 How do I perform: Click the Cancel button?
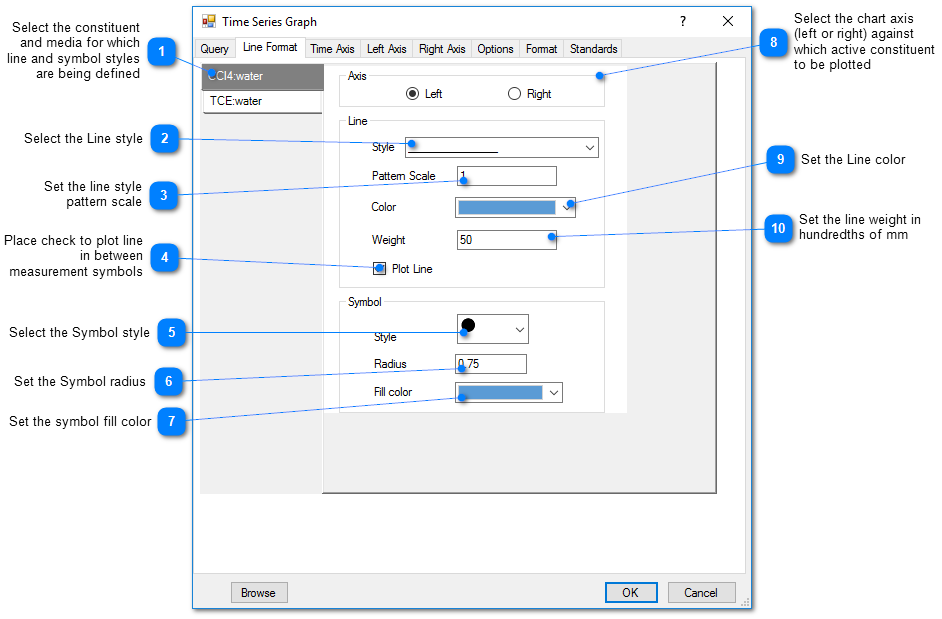point(701,593)
